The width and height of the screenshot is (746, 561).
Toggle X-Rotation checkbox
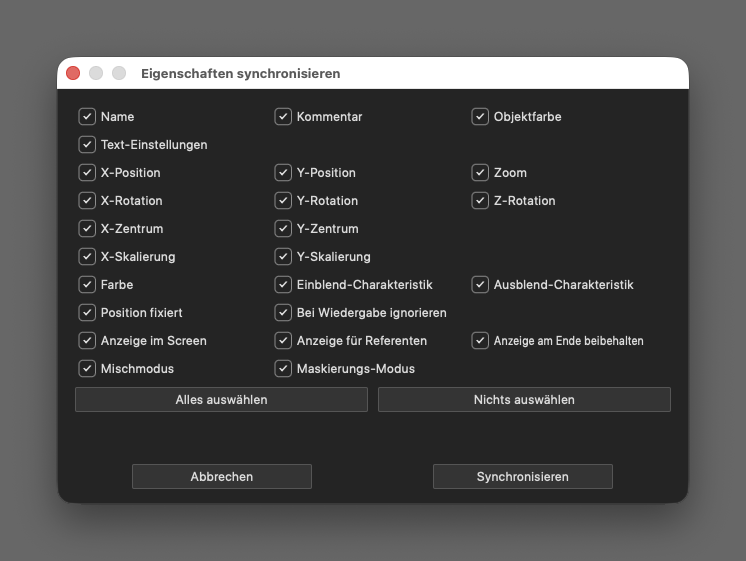87,201
